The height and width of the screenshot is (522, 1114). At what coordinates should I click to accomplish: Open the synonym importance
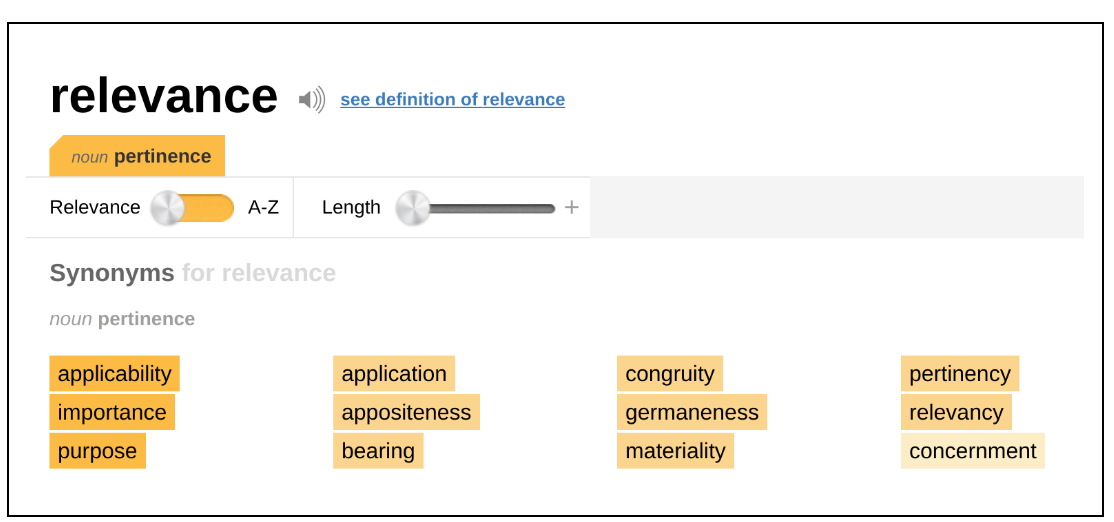point(112,413)
